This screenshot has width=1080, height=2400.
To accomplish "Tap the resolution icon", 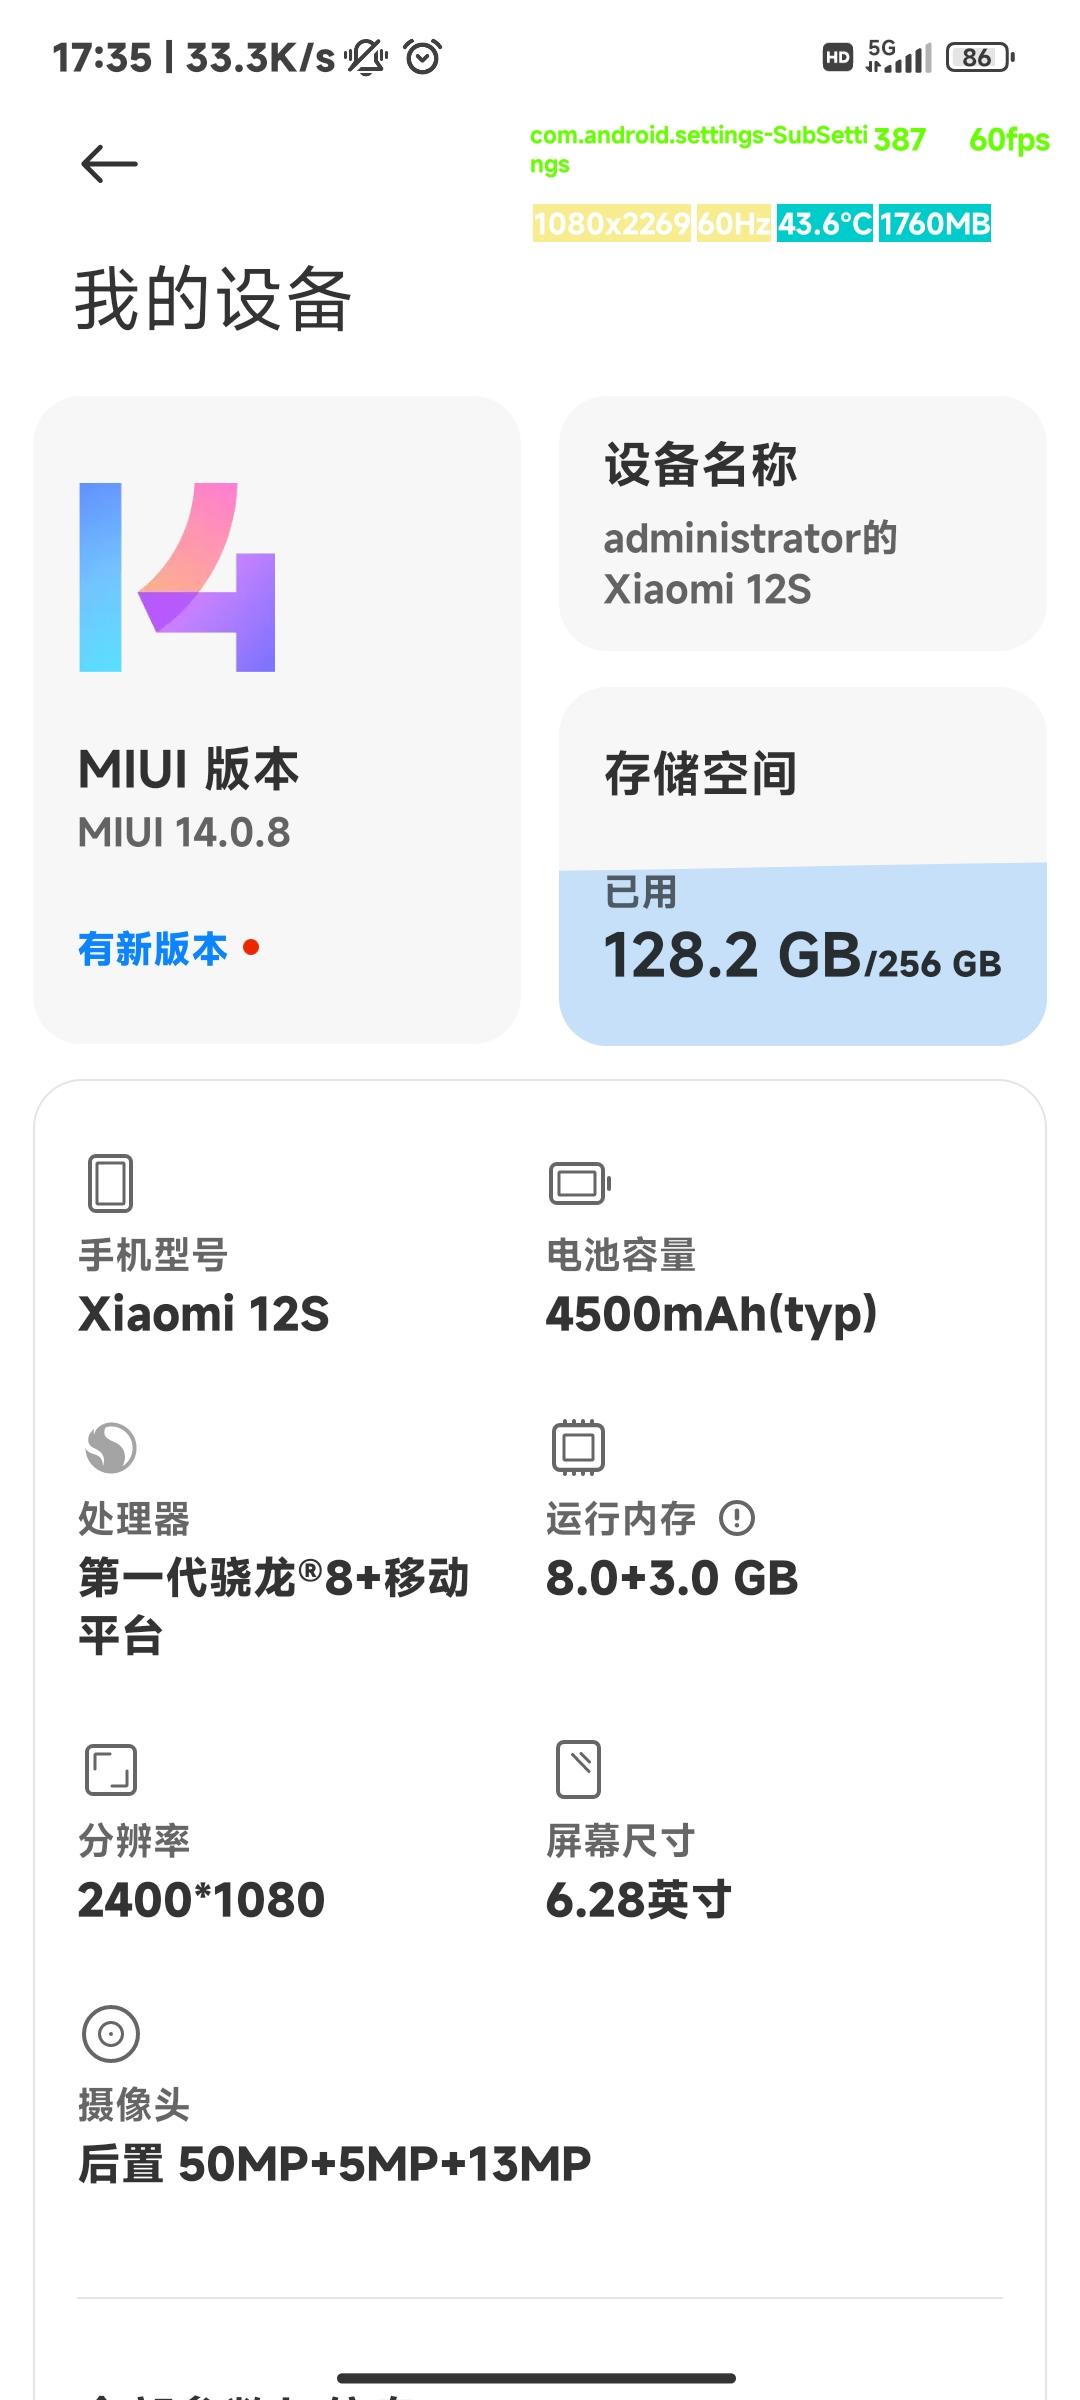I will [110, 1770].
